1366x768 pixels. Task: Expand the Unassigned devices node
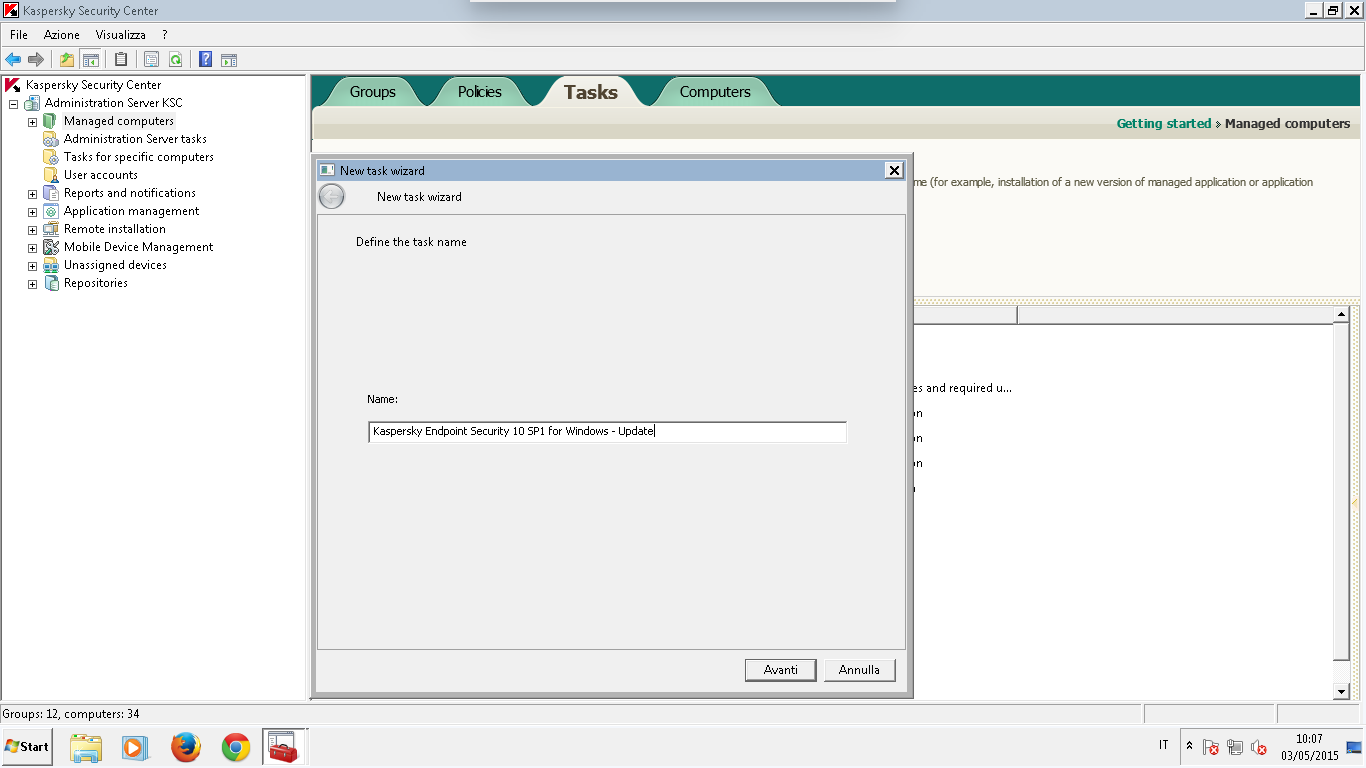(x=32, y=265)
